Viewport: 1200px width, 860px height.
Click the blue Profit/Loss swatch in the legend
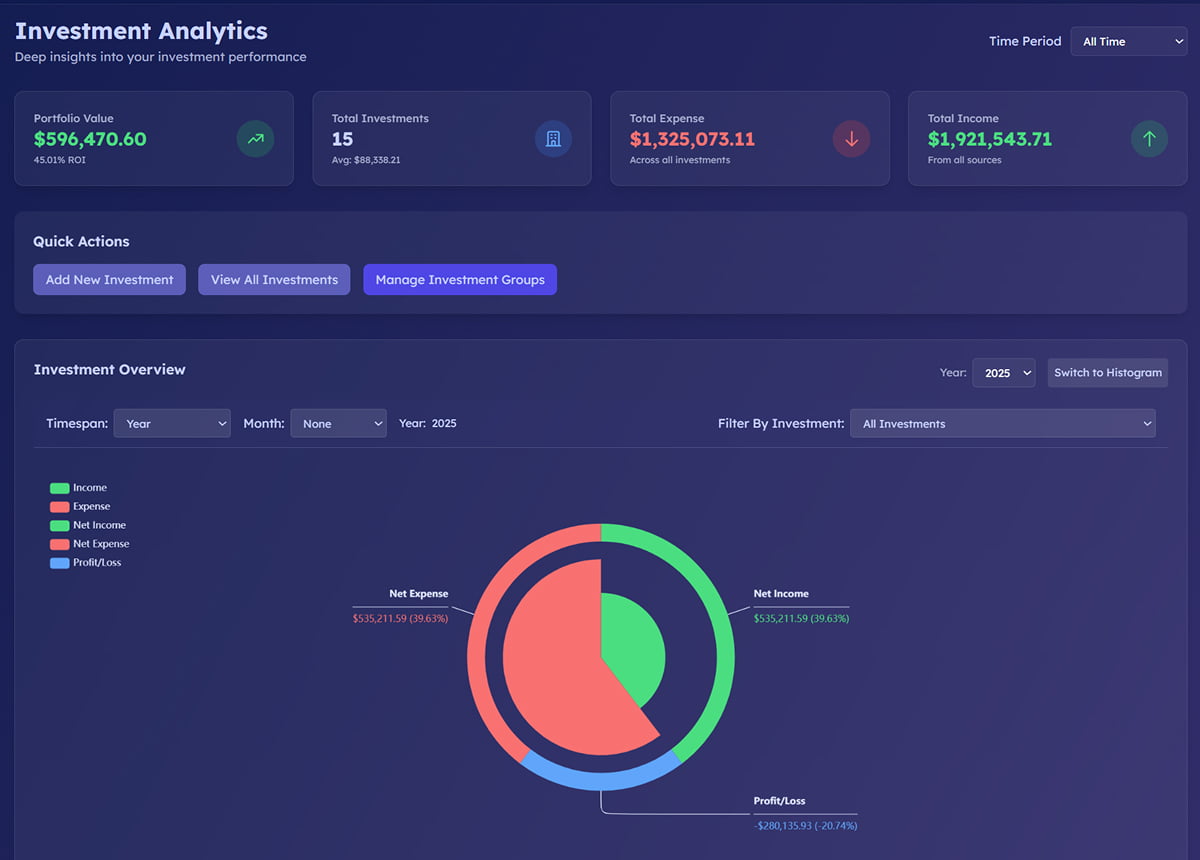click(60, 563)
